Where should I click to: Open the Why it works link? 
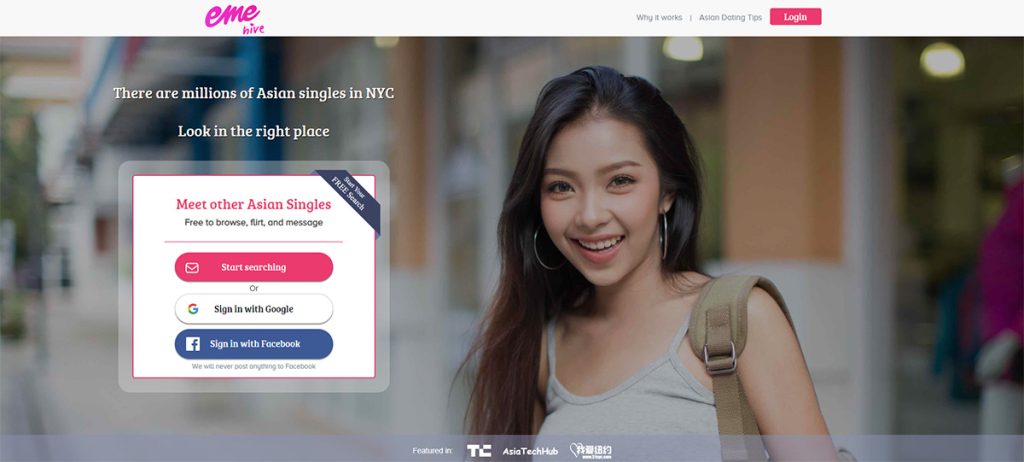659,18
